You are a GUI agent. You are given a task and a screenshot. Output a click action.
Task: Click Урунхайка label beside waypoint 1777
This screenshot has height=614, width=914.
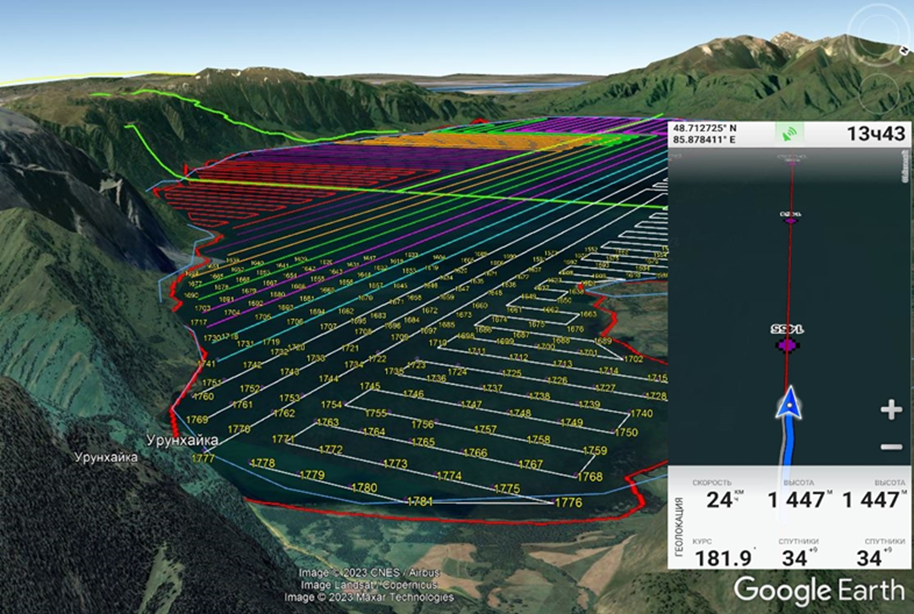182,440
